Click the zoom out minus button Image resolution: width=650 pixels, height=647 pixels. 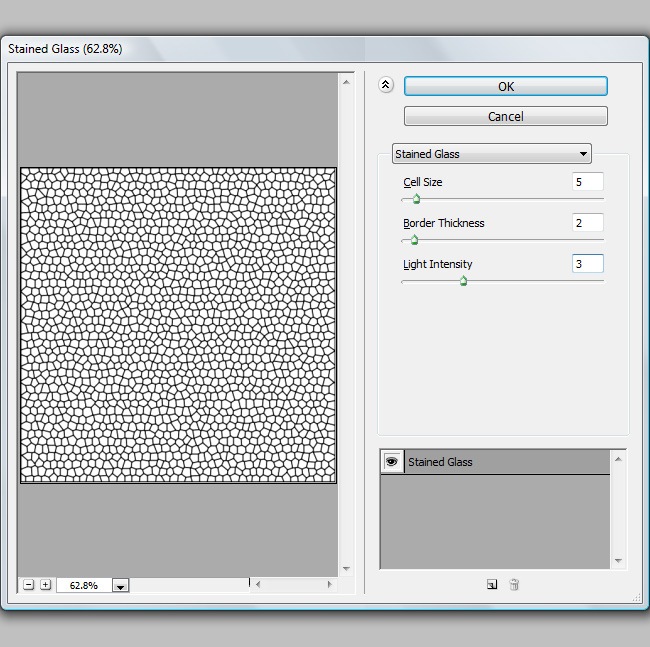(28, 585)
